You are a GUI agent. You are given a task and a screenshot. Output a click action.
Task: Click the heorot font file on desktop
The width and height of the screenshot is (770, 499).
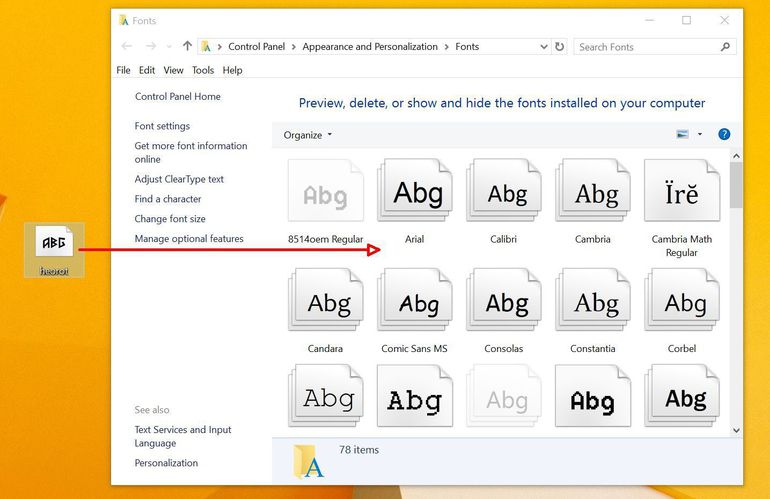(x=54, y=250)
